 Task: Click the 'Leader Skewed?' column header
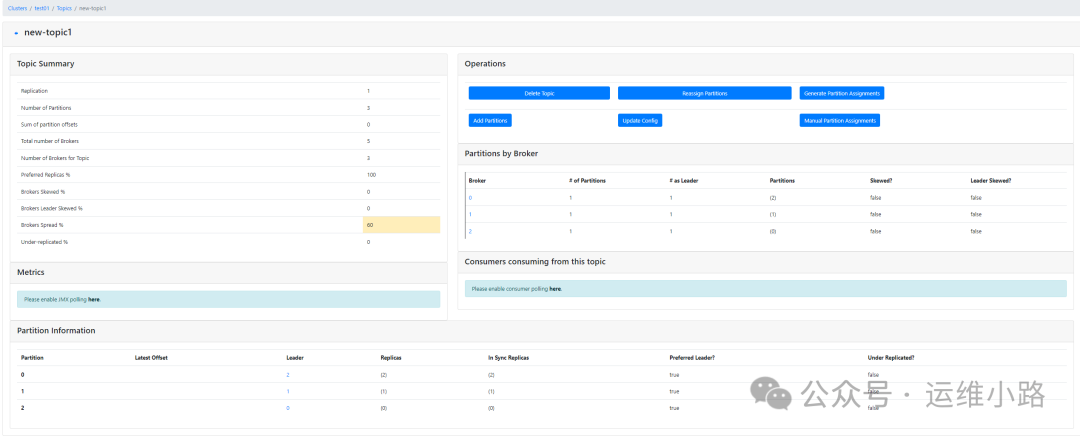pos(990,180)
